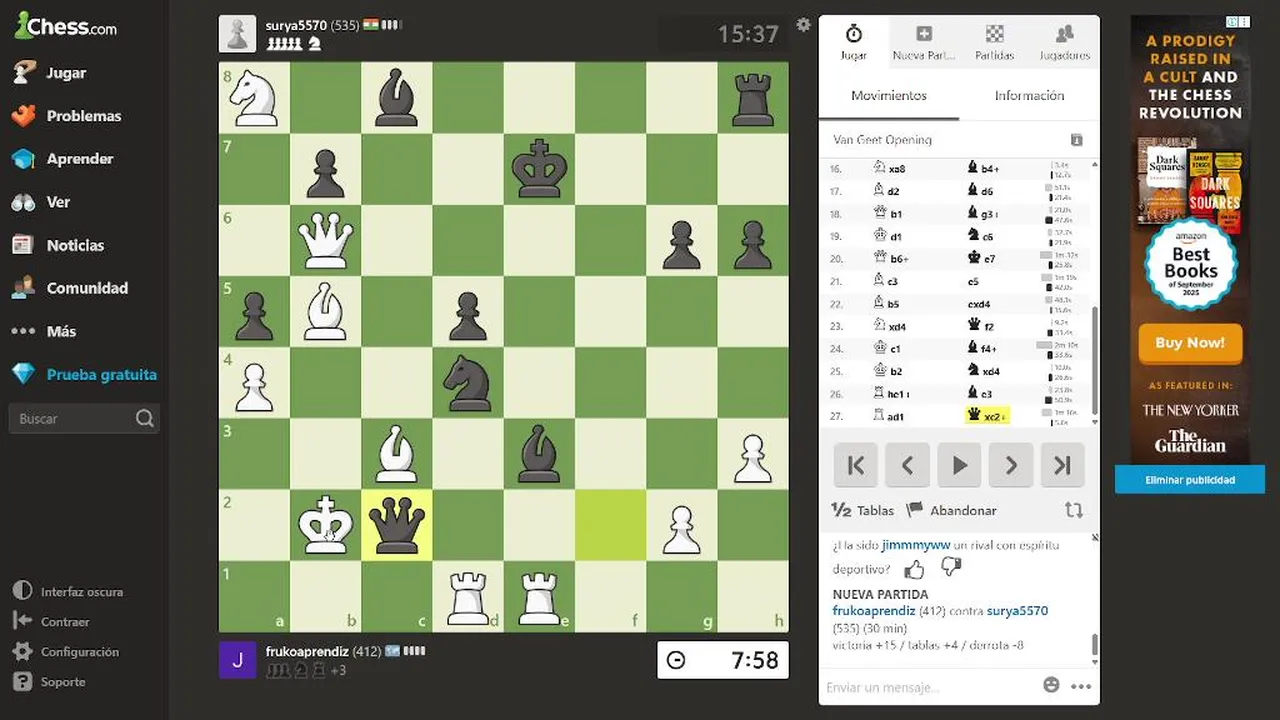Offer a draw with Tablas
The height and width of the screenshot is (720, 1280).
[x=863, y=510]
